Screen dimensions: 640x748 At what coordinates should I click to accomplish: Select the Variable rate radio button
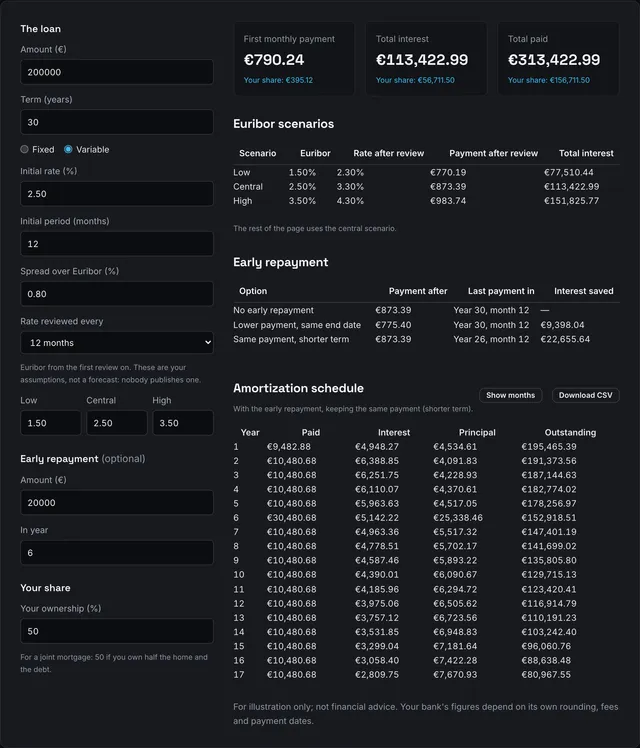(68, 149)
